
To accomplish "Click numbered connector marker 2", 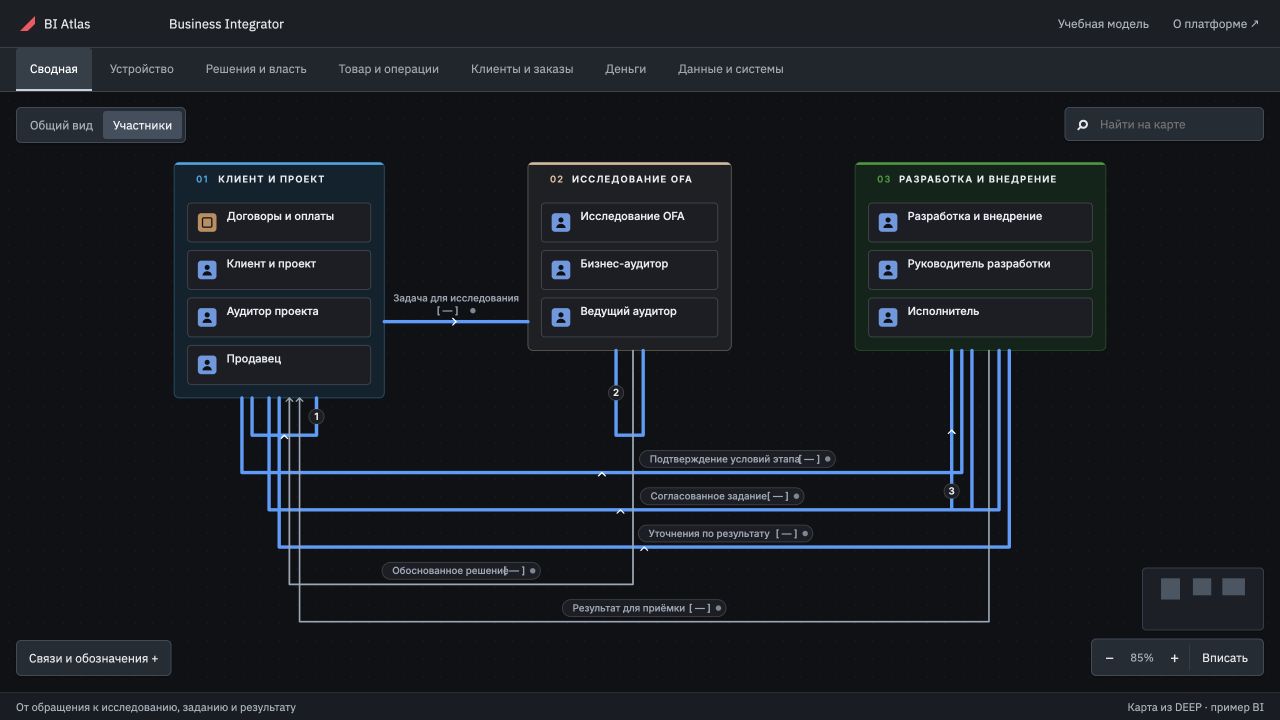I will click(616, 393).
